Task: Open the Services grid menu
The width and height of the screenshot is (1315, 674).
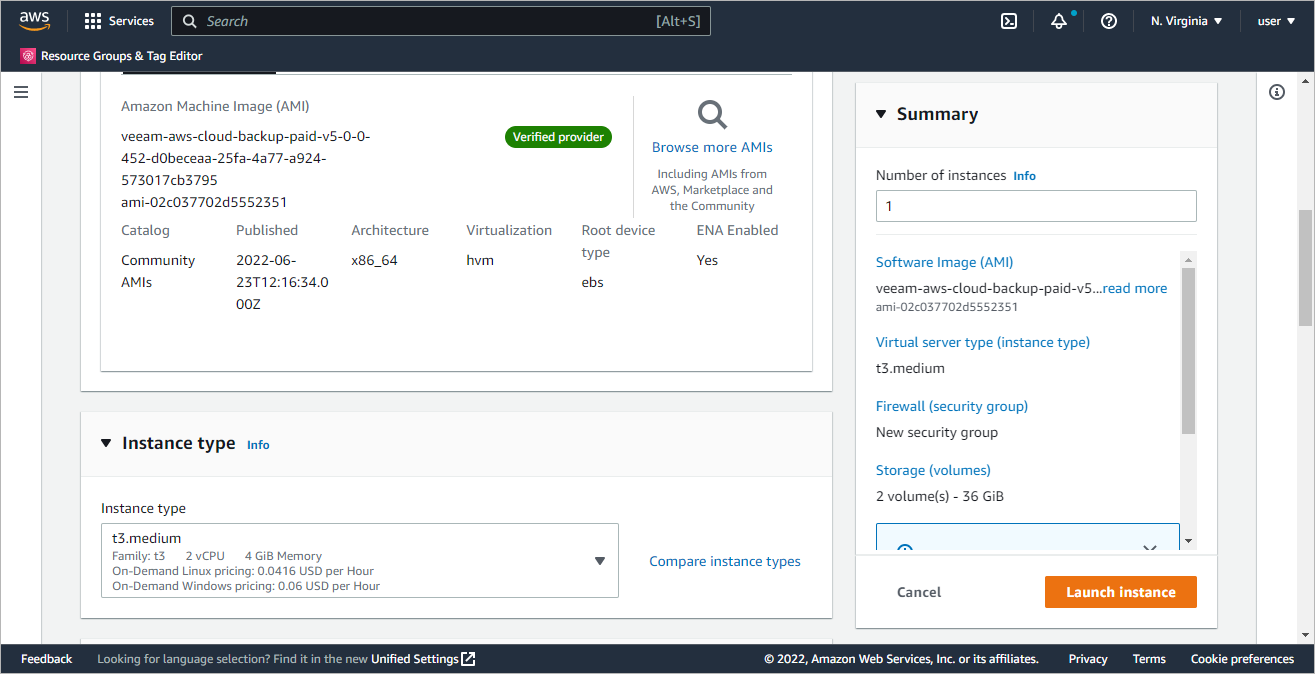Action: point(93,21)
